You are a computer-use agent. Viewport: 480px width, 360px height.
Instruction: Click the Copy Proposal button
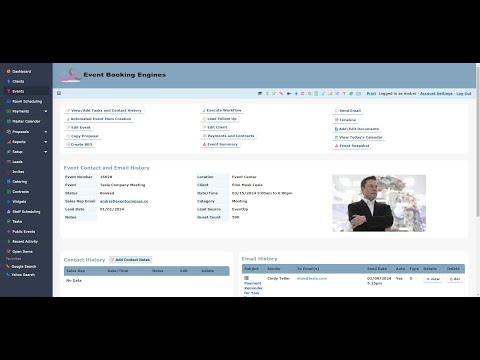click(82, 136)
